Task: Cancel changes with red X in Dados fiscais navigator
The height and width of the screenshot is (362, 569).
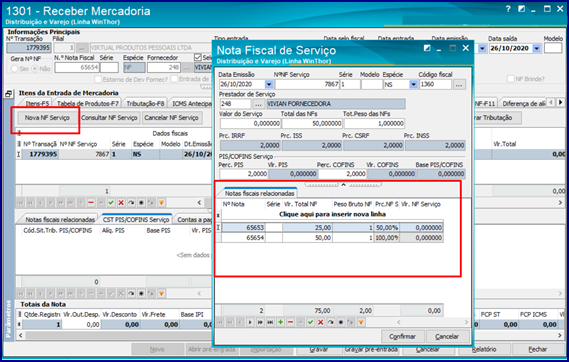Action: 121,202
